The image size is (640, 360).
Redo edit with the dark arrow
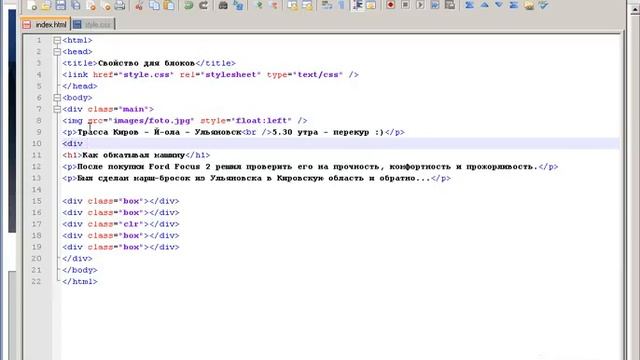point(203,5)
